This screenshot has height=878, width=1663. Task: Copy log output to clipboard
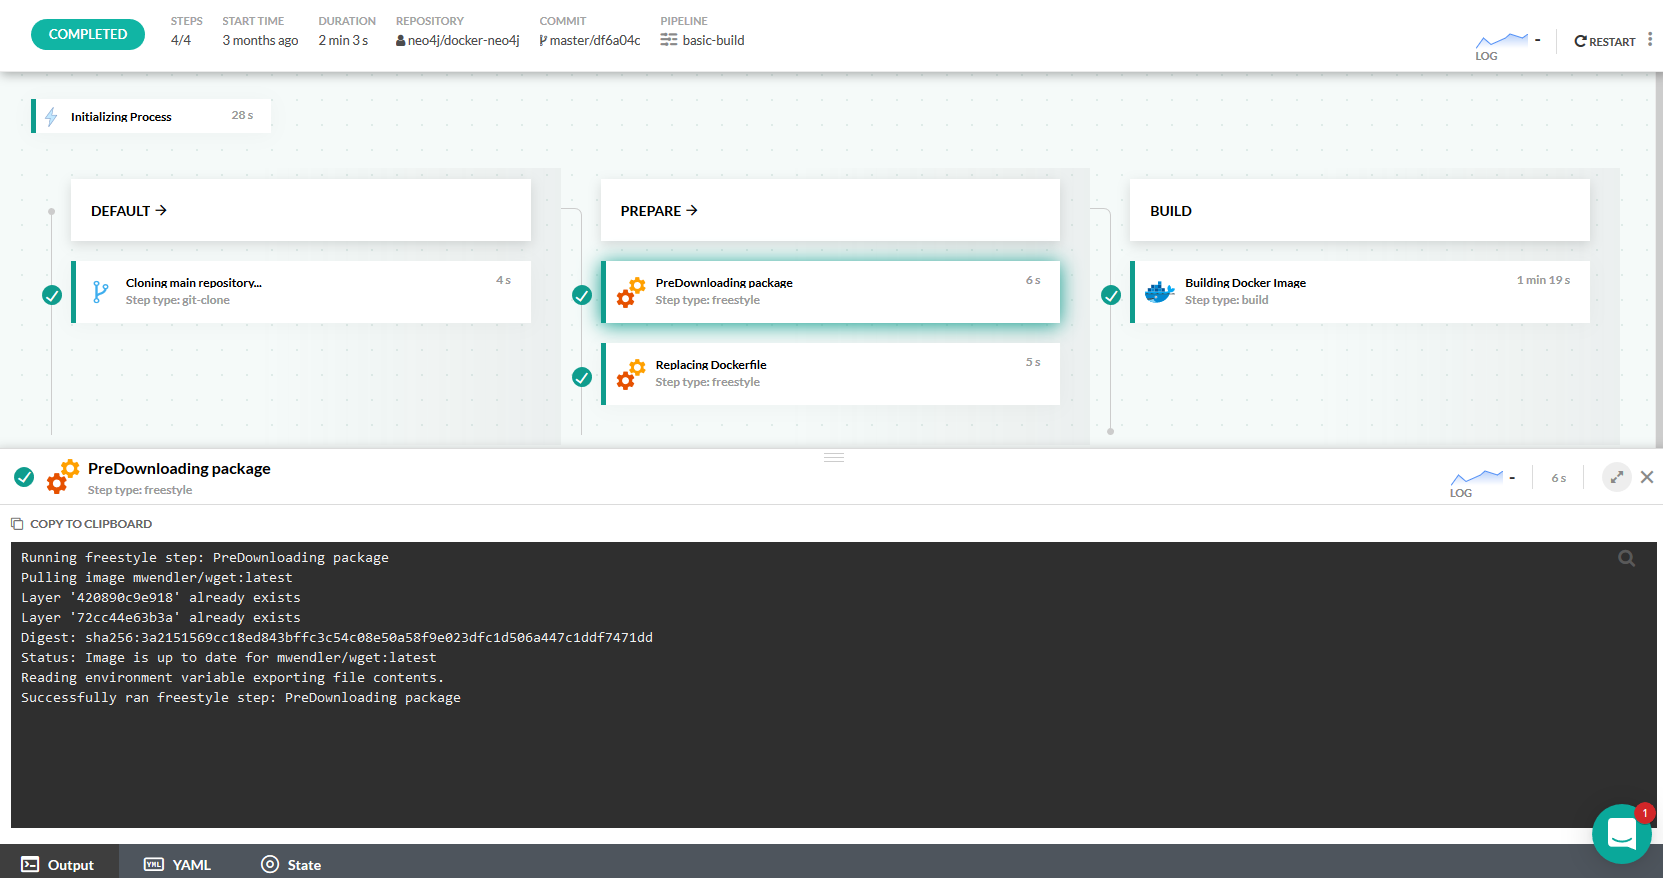click(x=82, y=524)
